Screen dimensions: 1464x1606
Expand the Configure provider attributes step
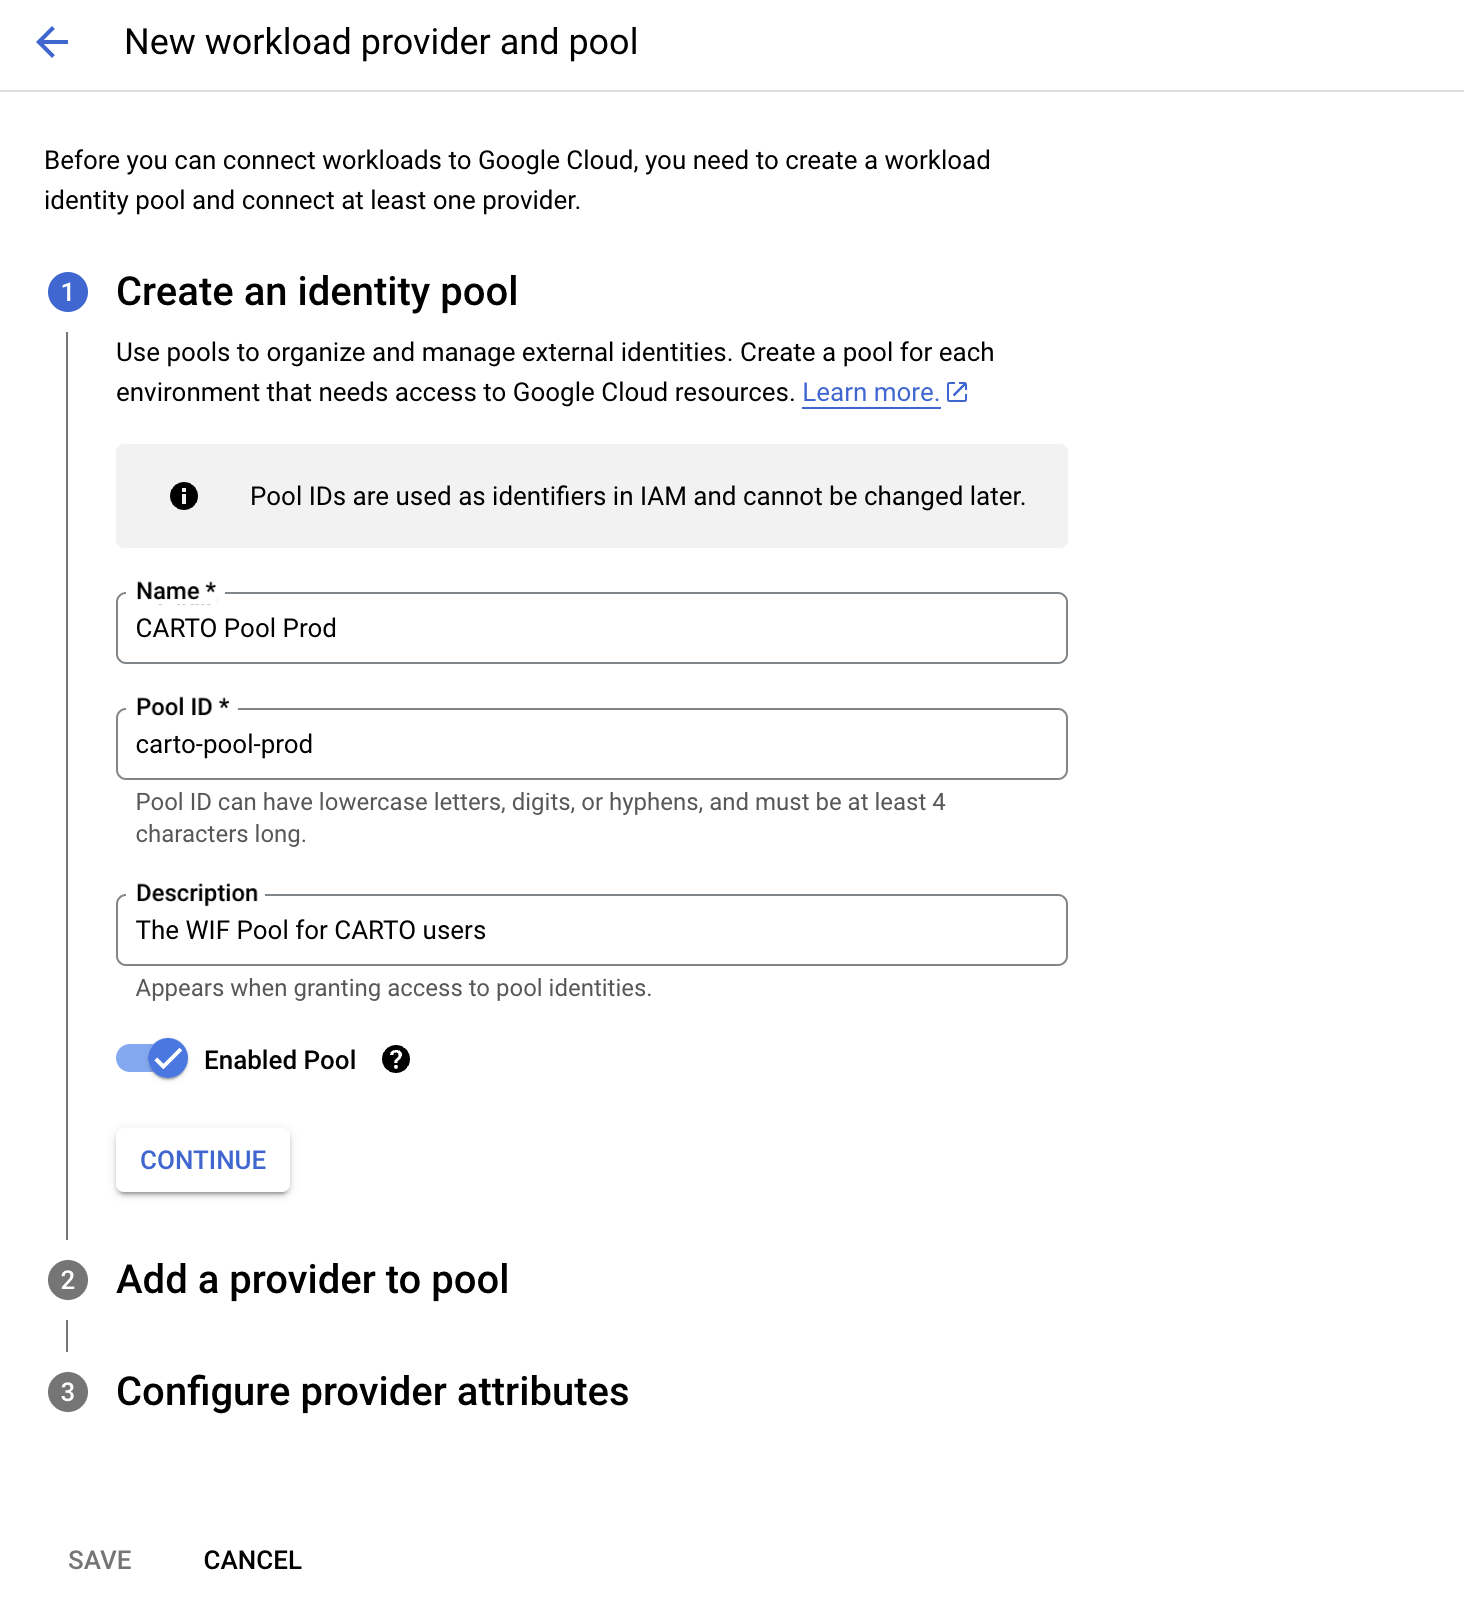(x=372, y=1392)
